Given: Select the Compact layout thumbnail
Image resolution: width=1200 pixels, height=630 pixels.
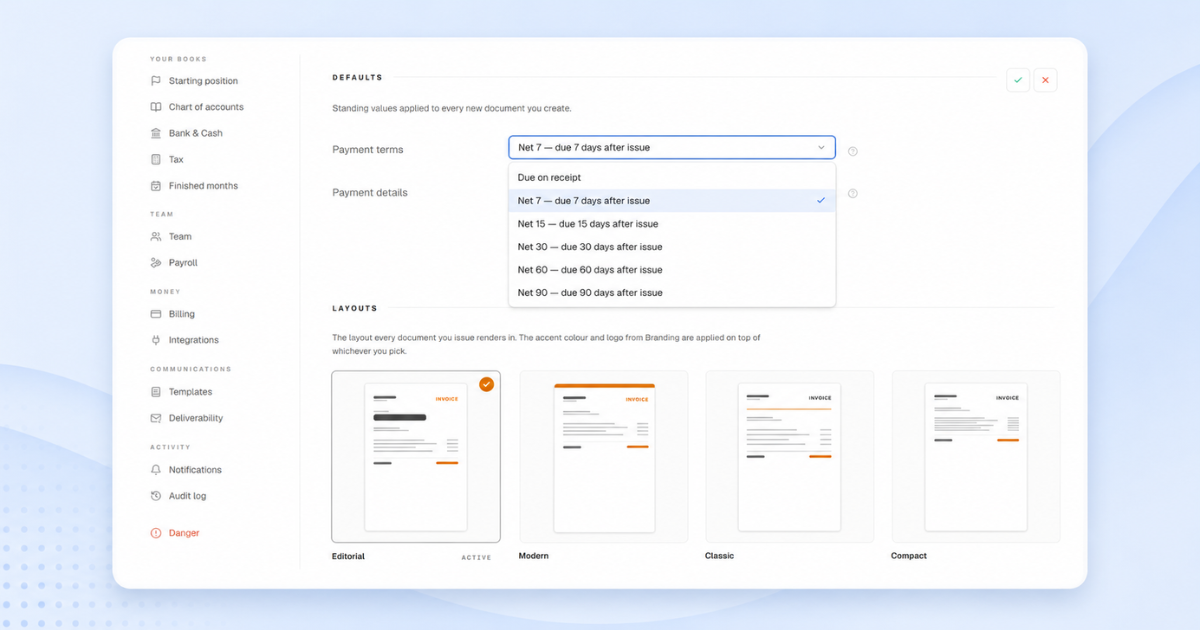Looking at the screenshot, I should (976, 457).
